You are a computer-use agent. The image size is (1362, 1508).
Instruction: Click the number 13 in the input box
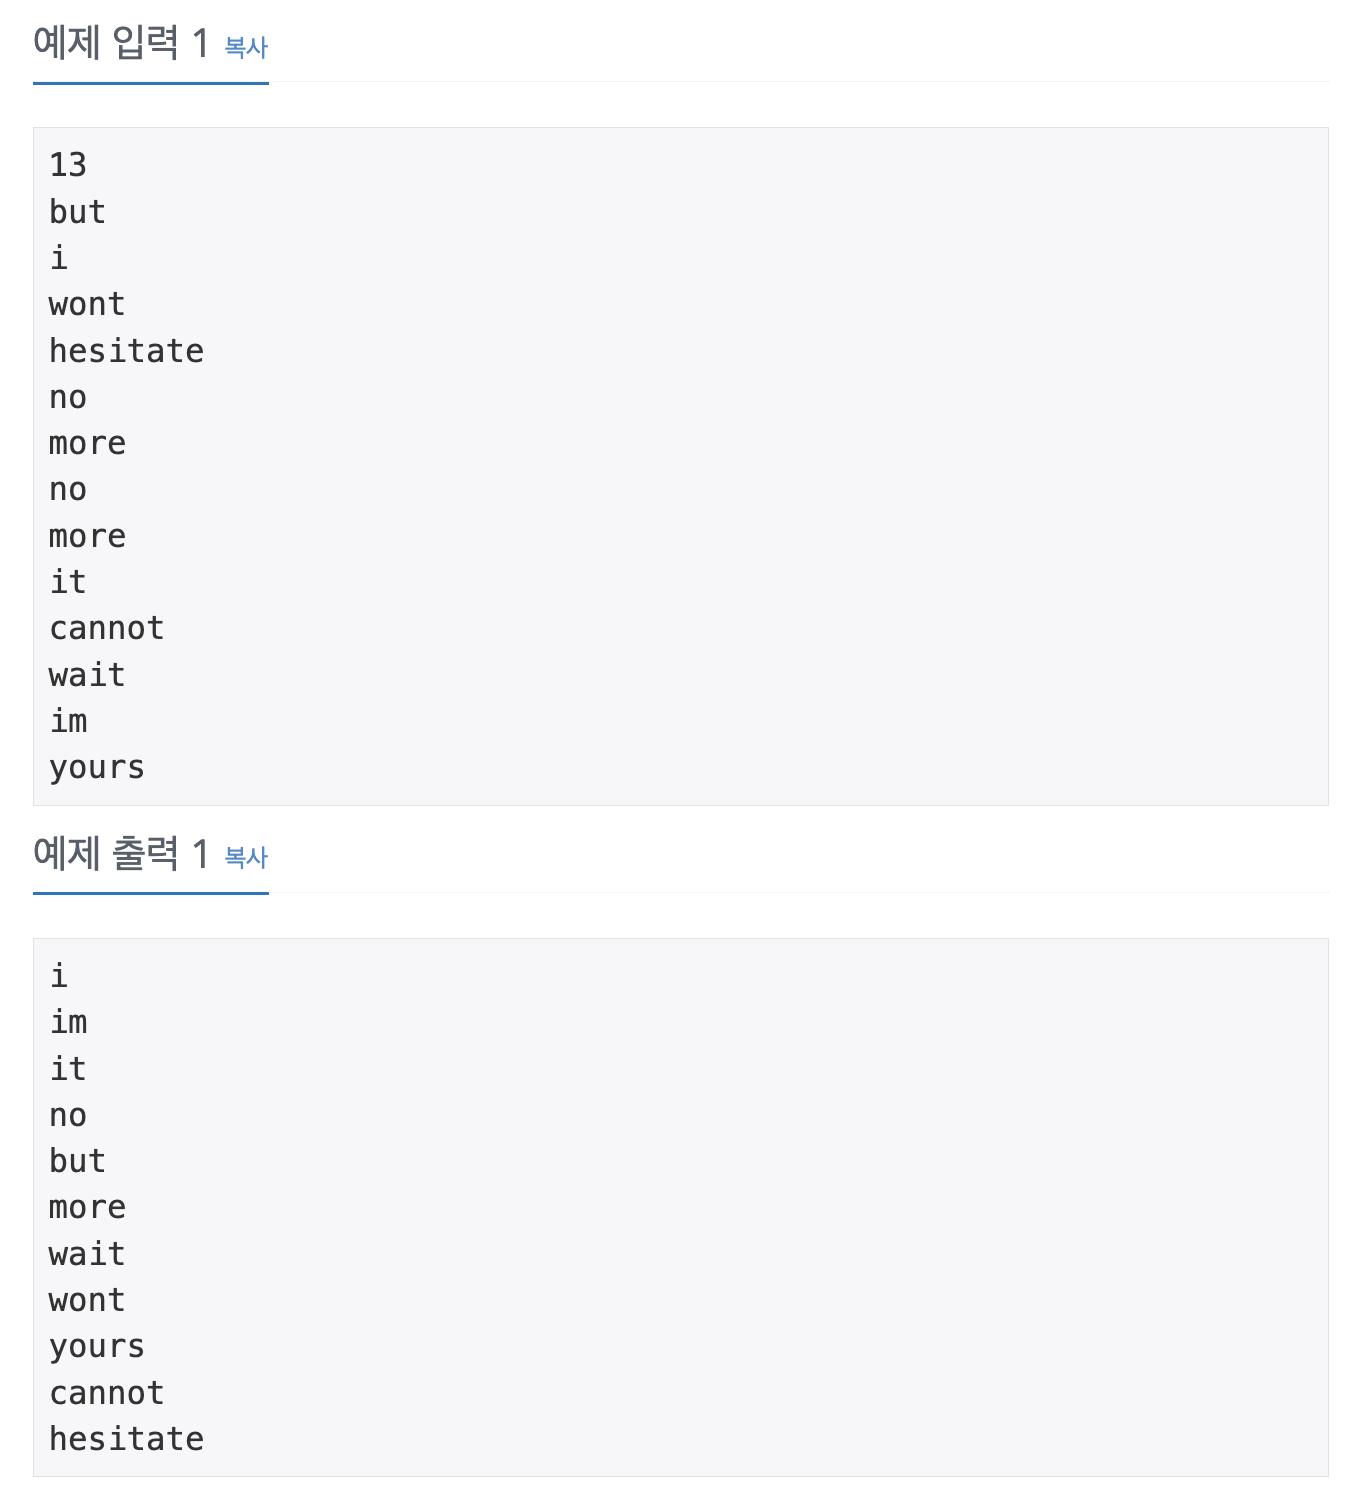(x=66, y=165)
